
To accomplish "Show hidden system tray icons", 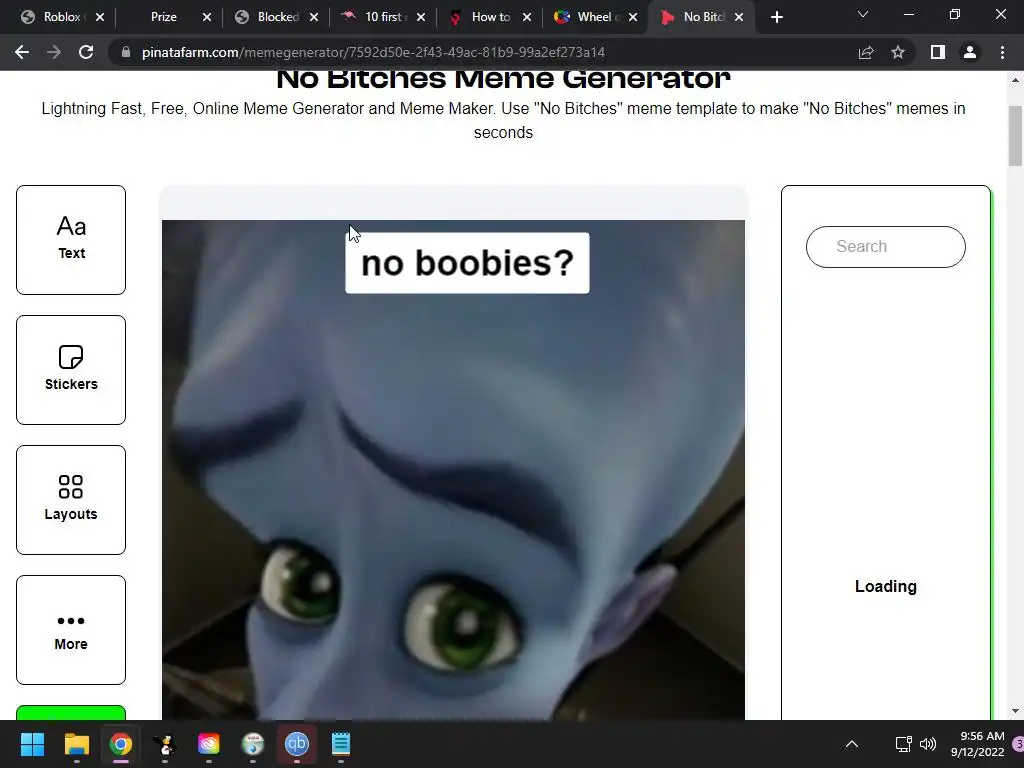I will (x=852, y=744).
